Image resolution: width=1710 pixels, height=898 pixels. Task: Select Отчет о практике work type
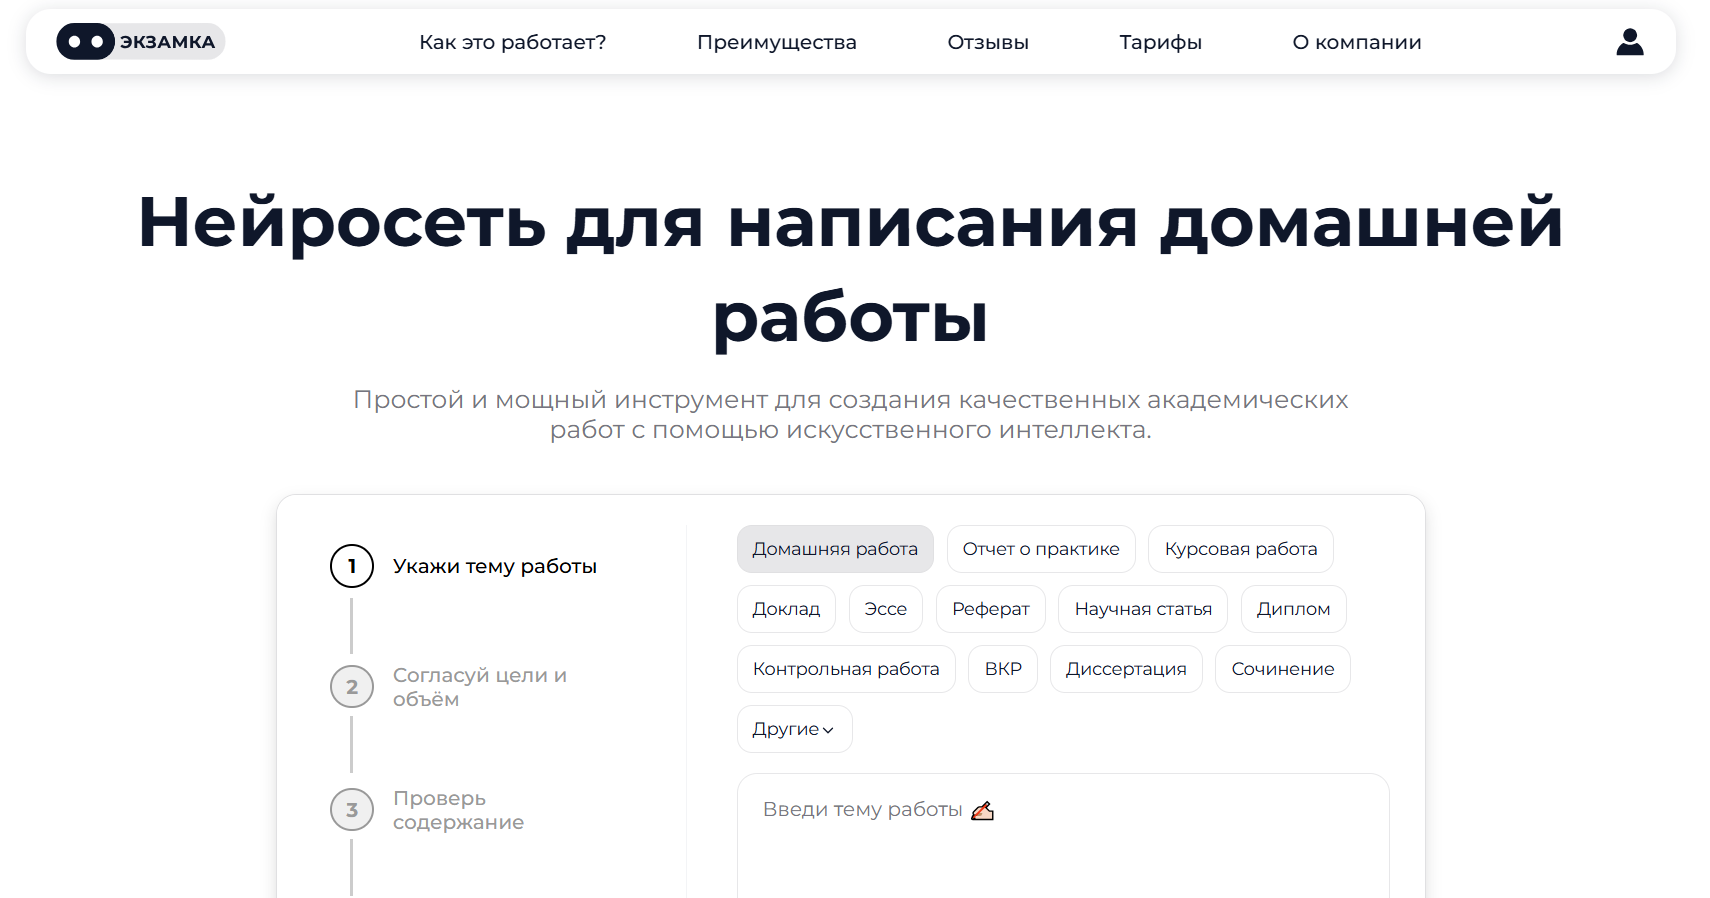1040,549
